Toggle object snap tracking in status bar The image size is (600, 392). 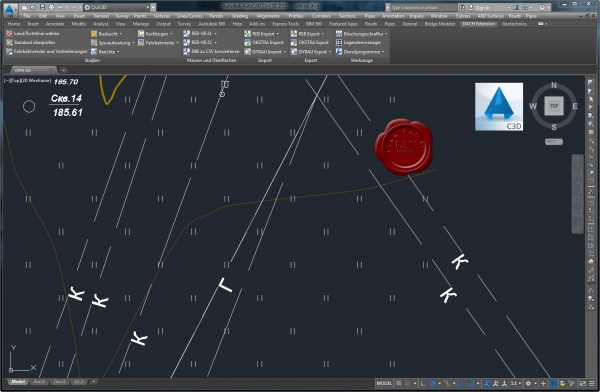[x=462, y=383]
